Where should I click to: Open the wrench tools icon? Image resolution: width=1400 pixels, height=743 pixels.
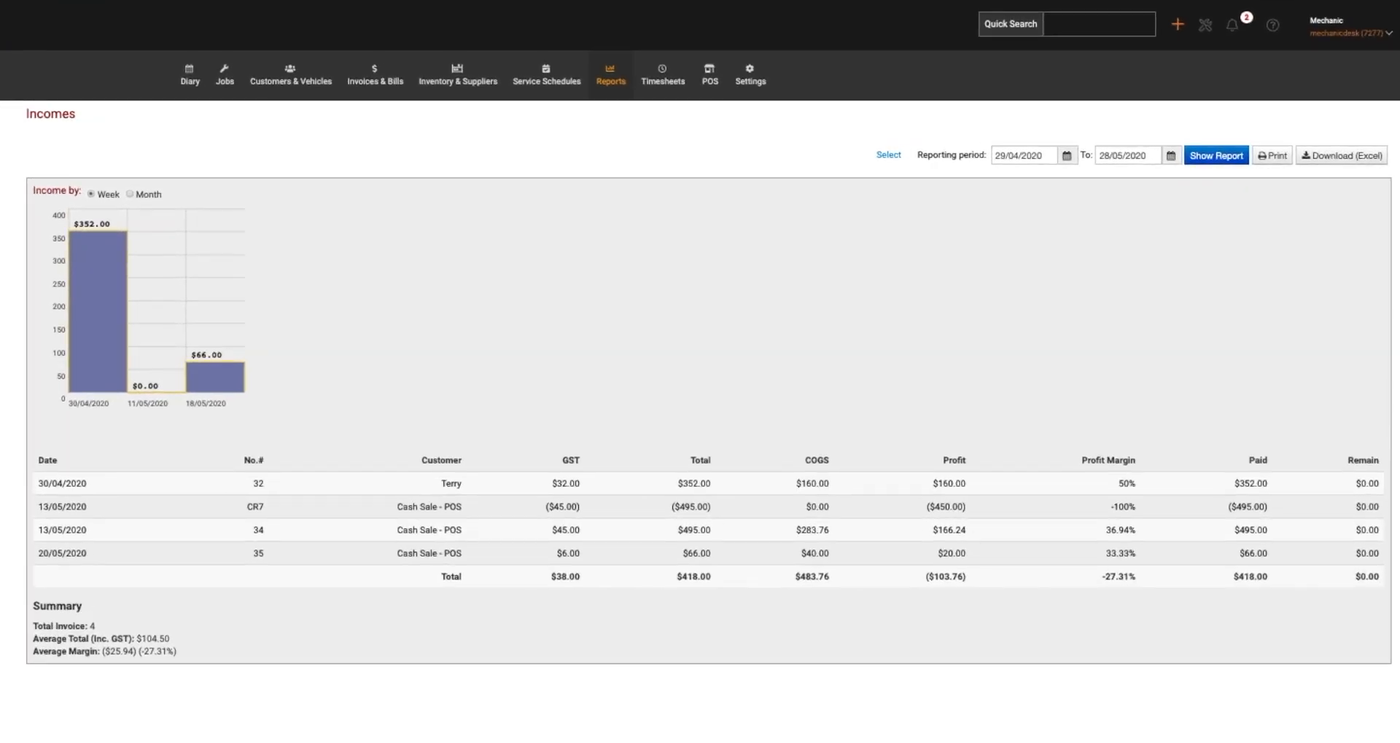click(1205, 25)
